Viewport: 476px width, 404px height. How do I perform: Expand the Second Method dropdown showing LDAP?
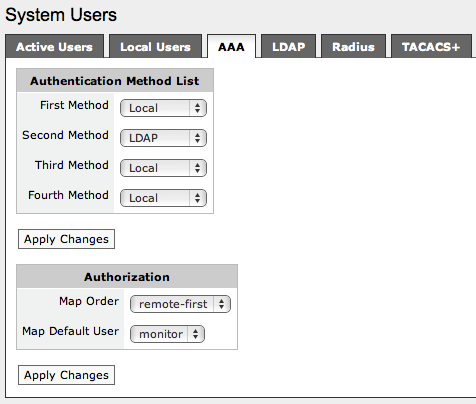tap(163, 138)
